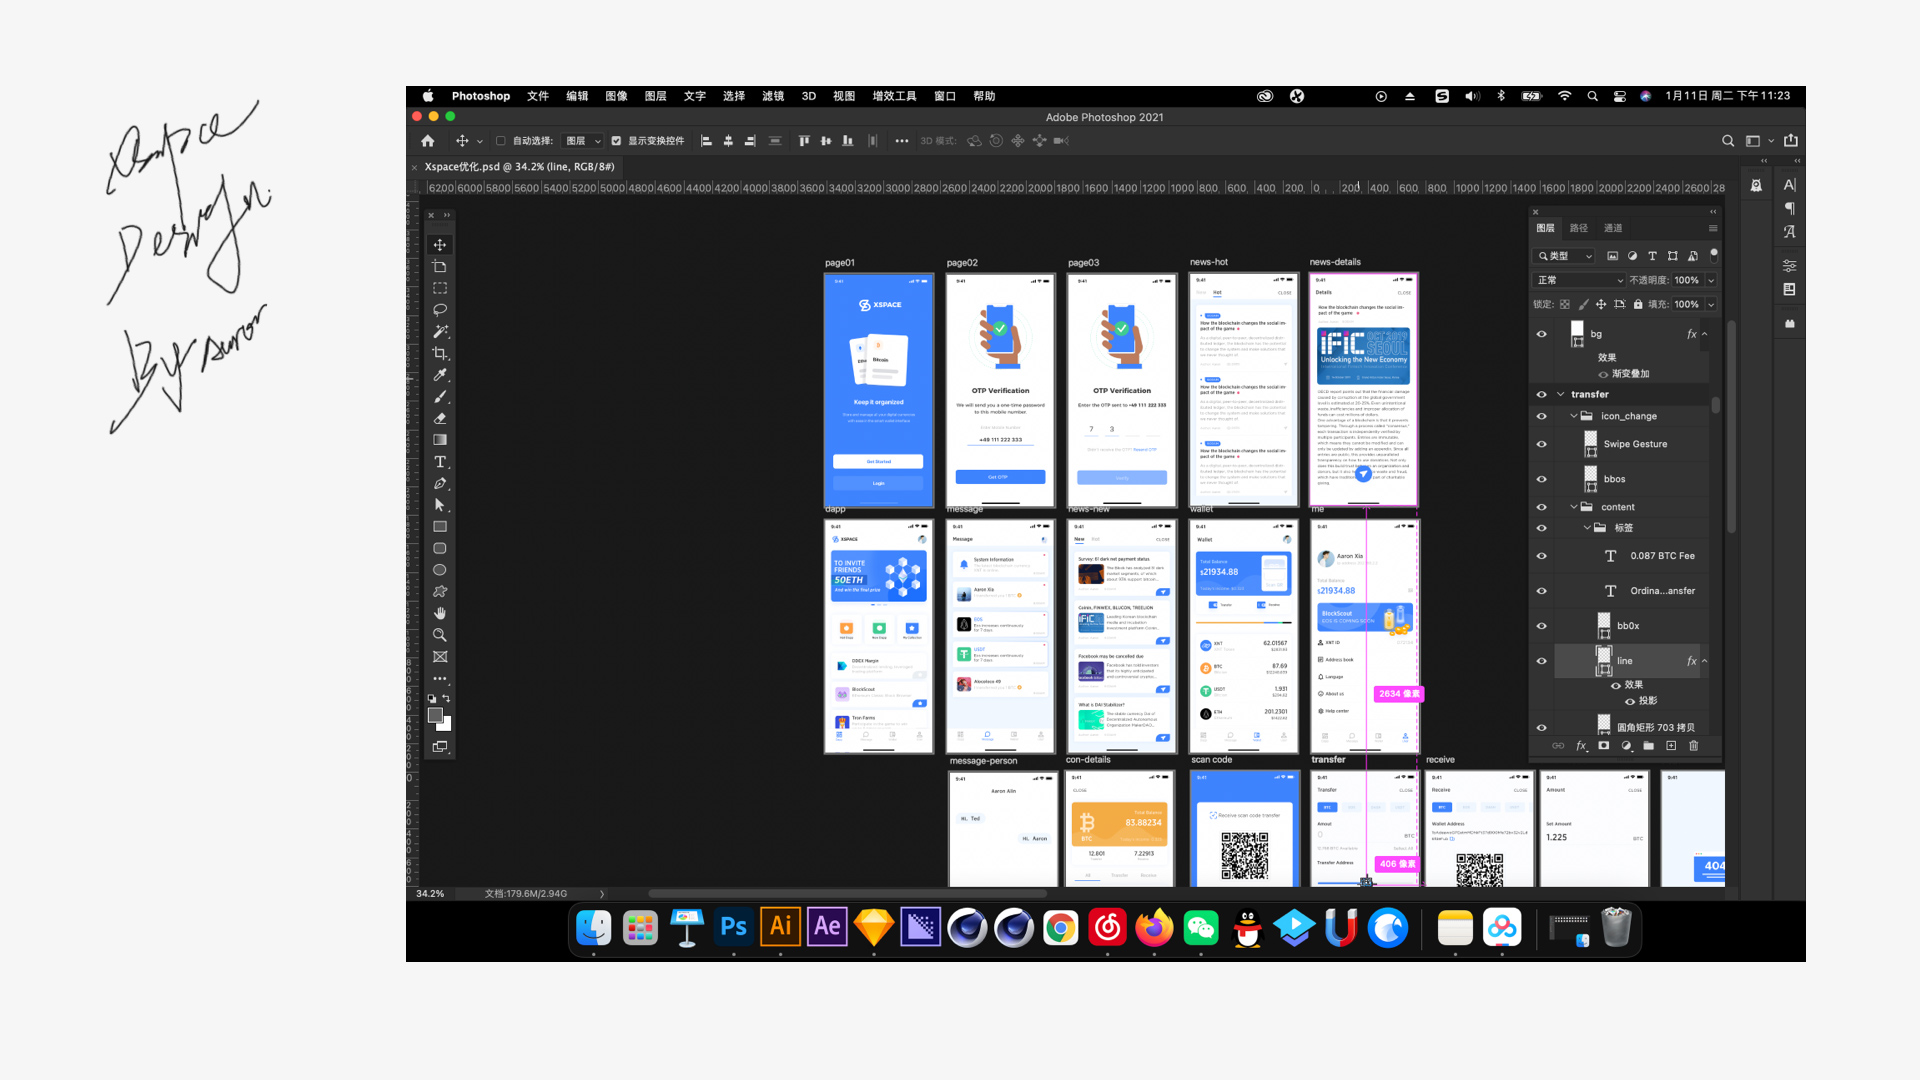Add a layer mask via mask icon
The height and width of the screenshot is (1080, 1920).
[1604, 746]
